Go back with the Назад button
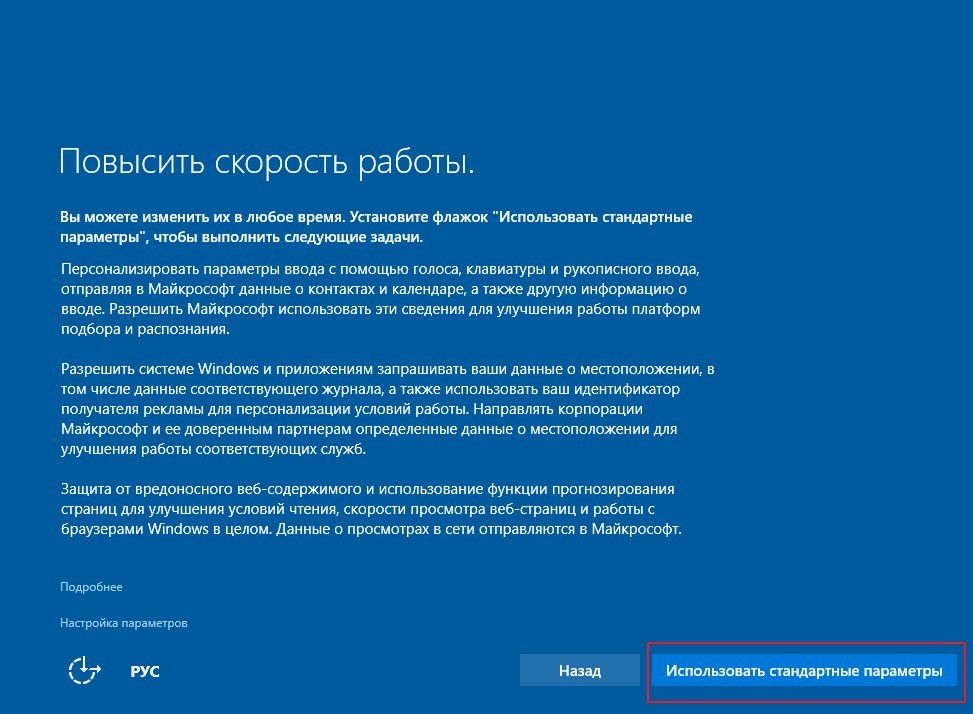The width and height of the screenshot is (973, 714). pos(580,671)
